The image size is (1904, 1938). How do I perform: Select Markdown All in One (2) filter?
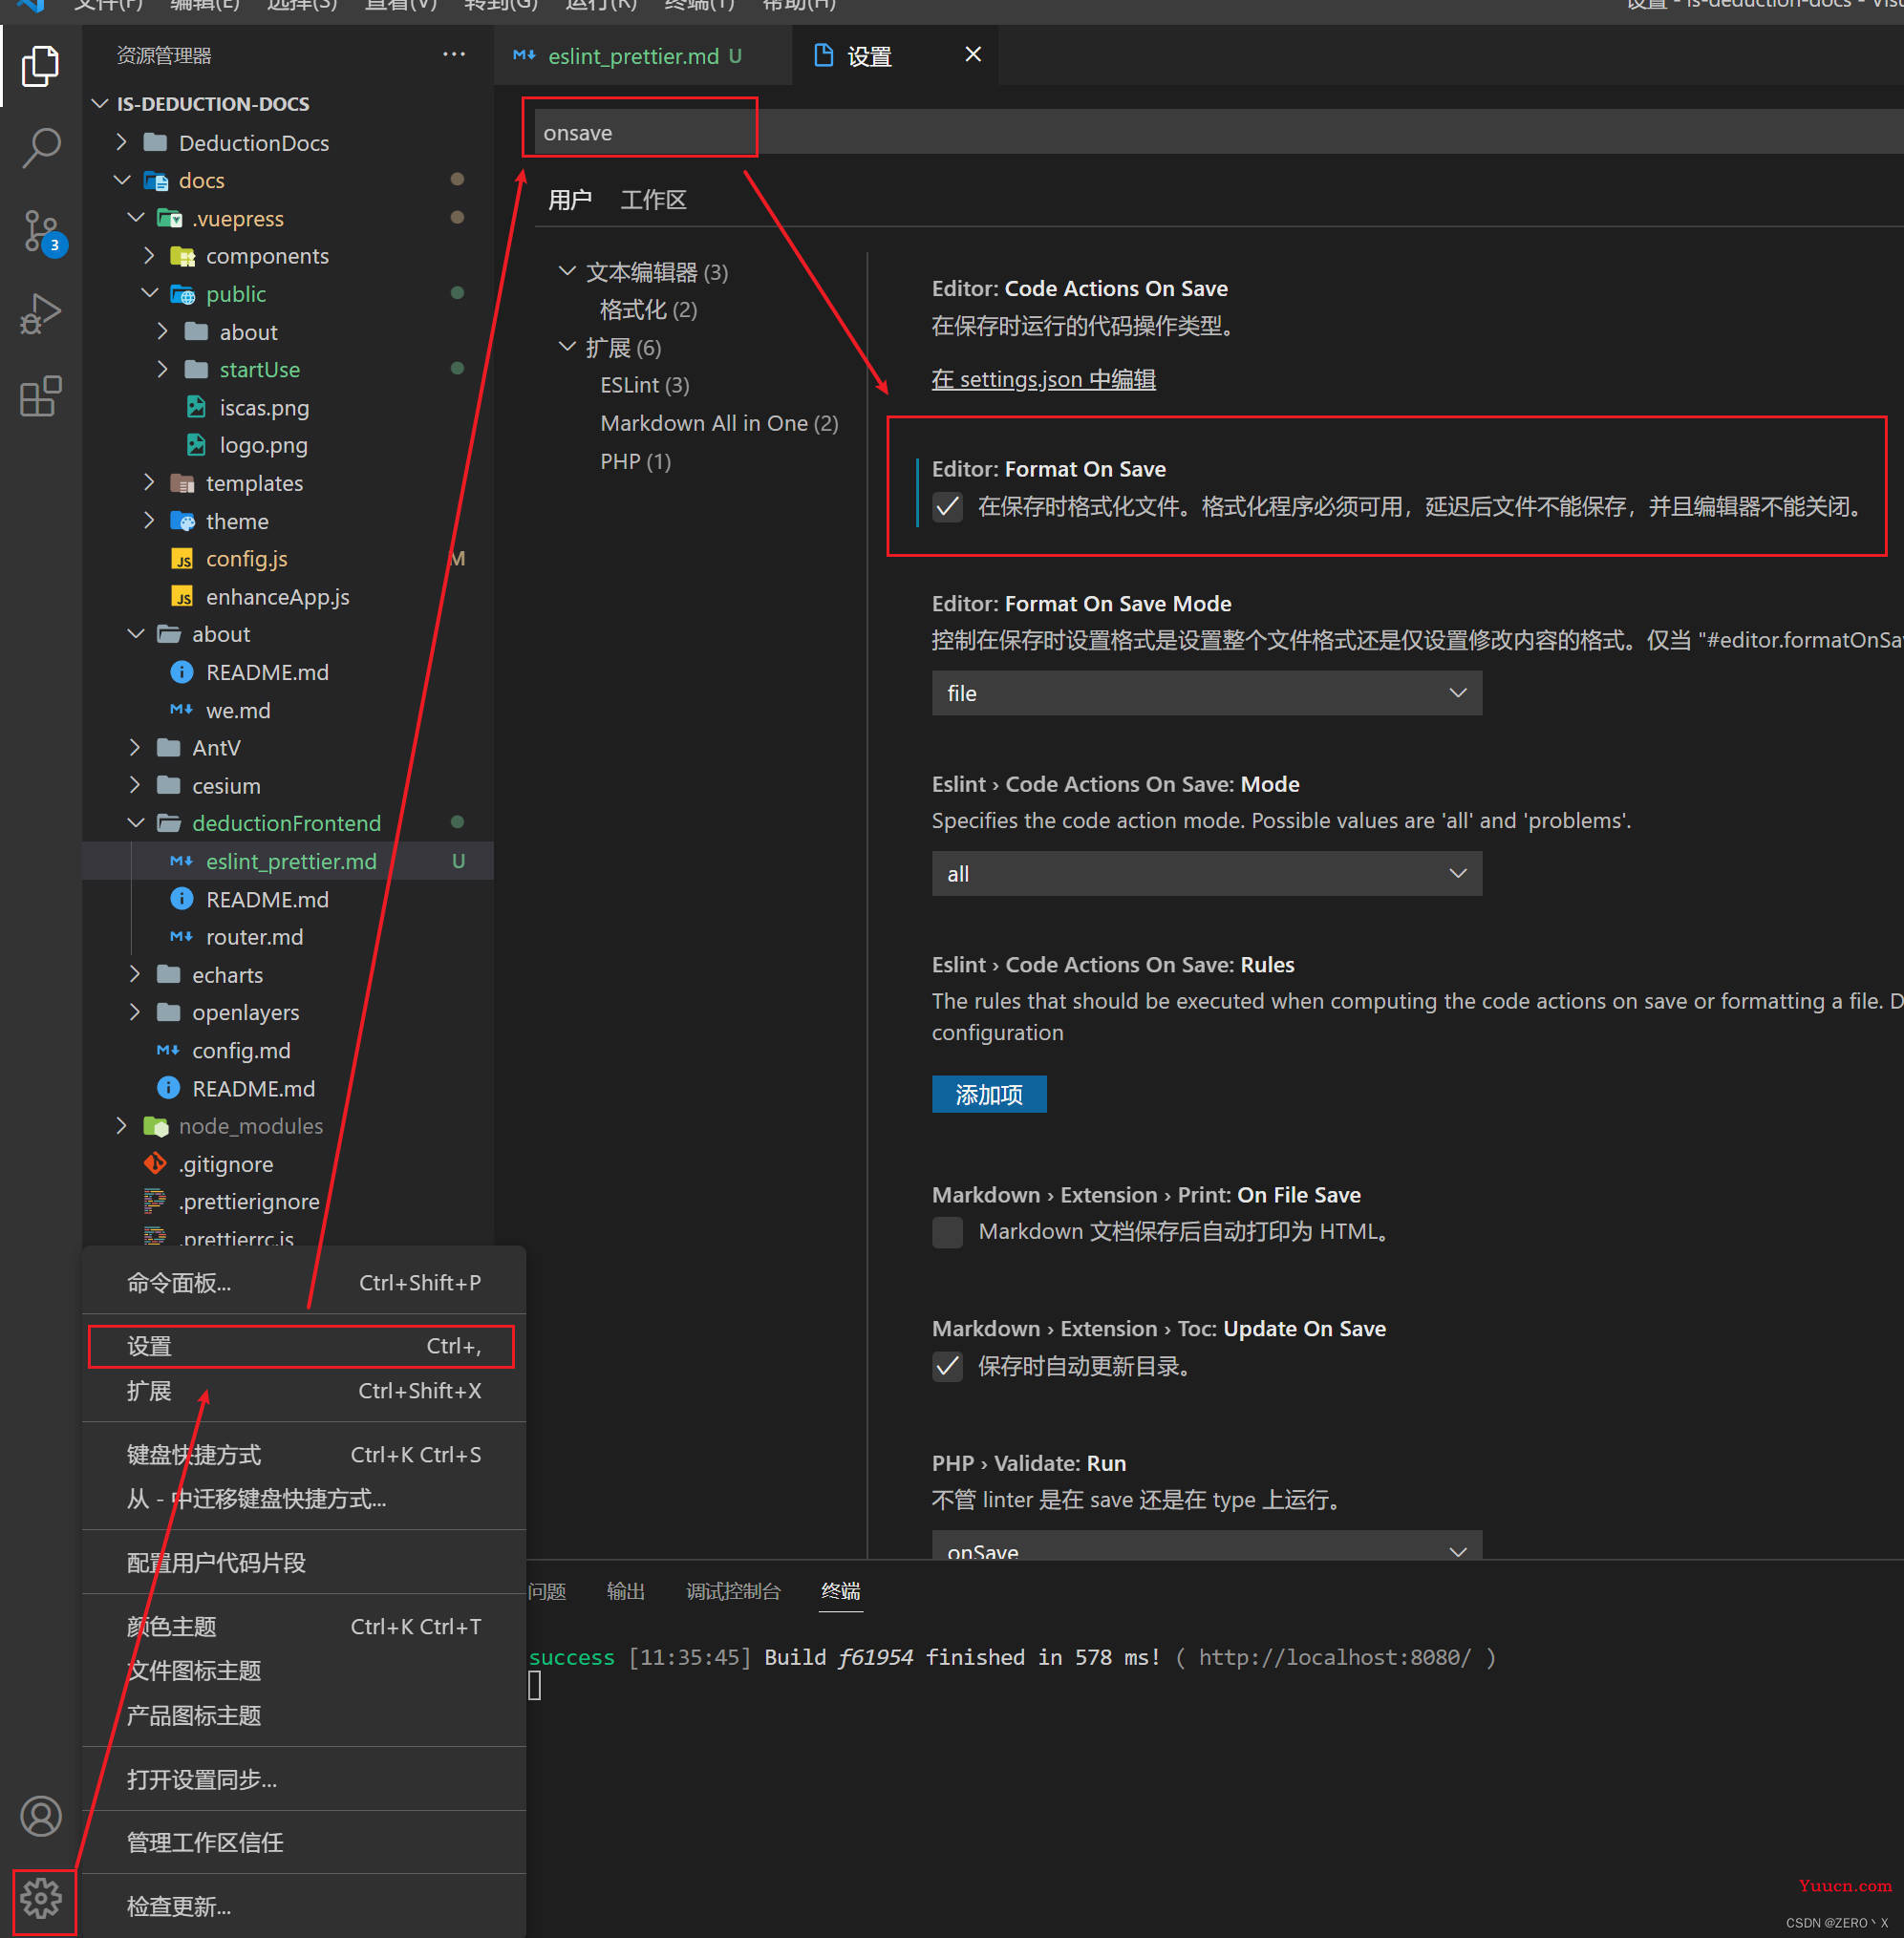coord(719,423)
